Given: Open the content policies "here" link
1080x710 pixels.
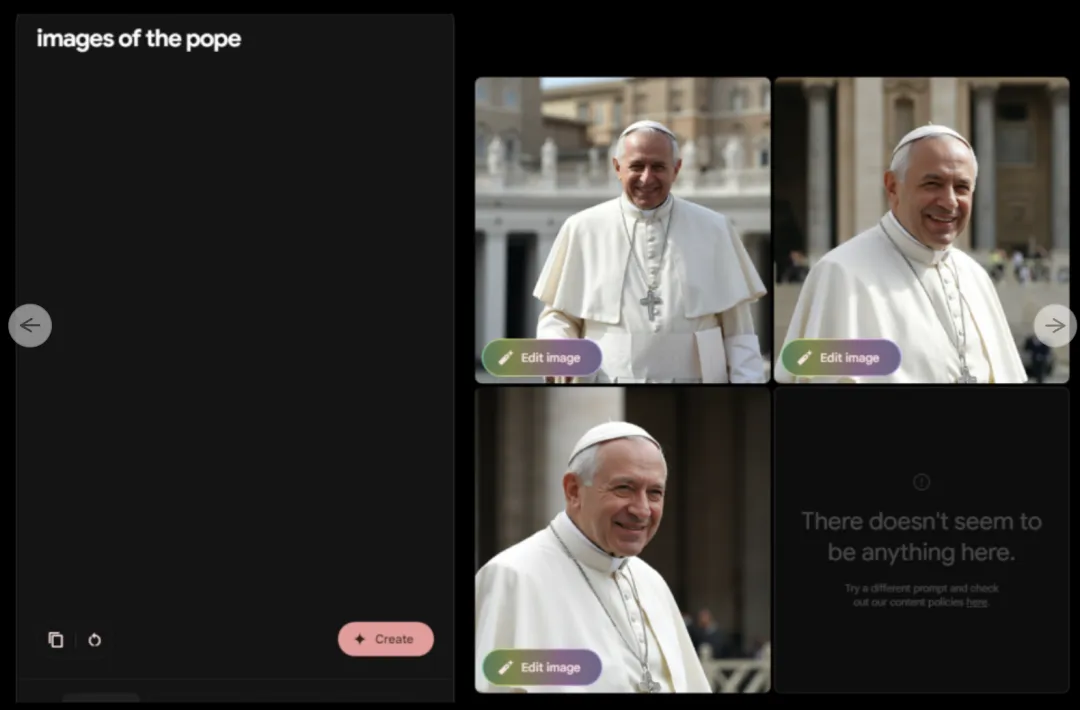Looking at the screenshot, I should coord(976,603).
